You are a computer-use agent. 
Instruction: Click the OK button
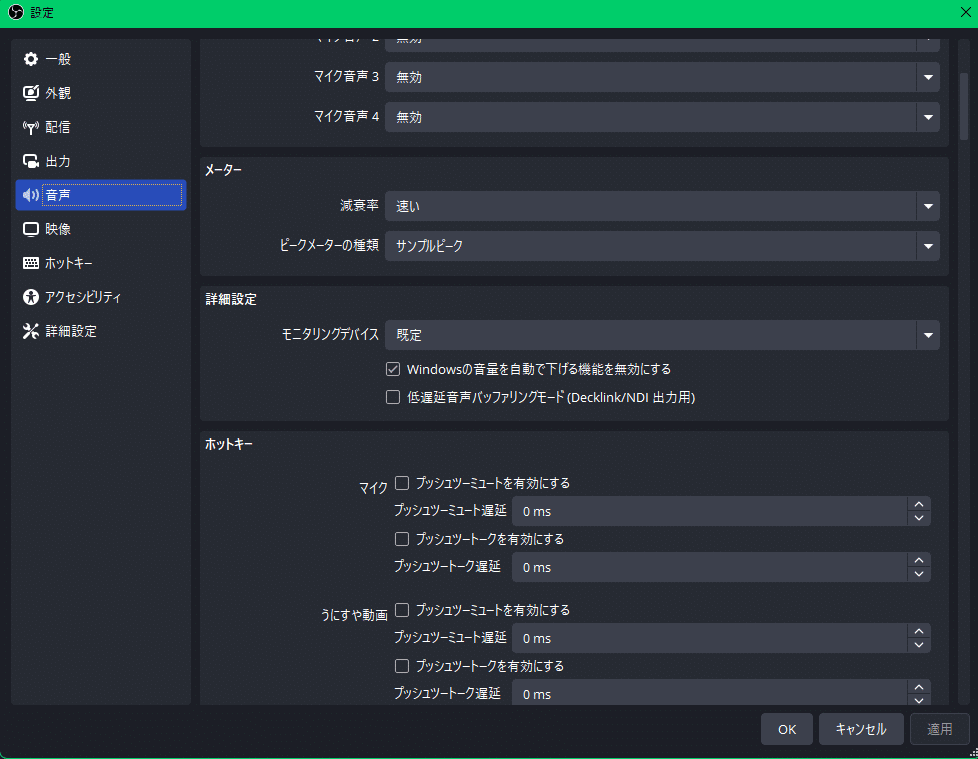[787, 729]
